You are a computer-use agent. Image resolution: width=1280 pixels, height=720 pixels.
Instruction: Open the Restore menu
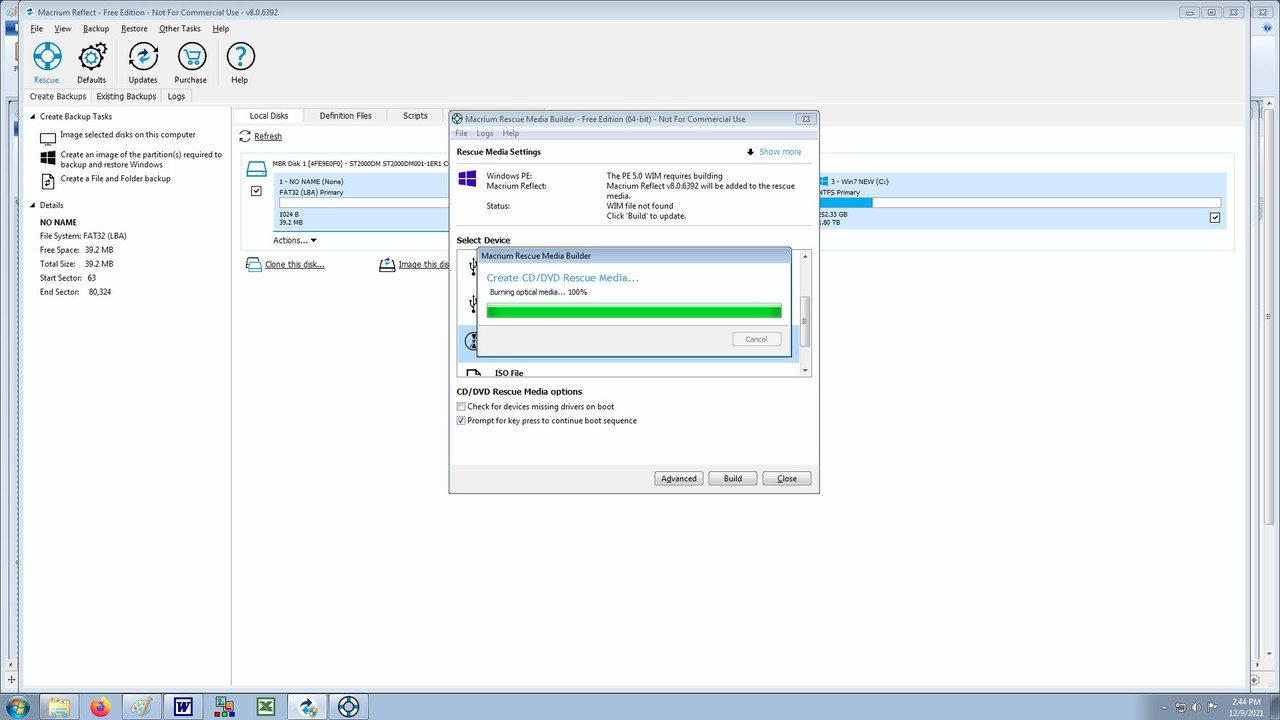(x=134, y=29)
